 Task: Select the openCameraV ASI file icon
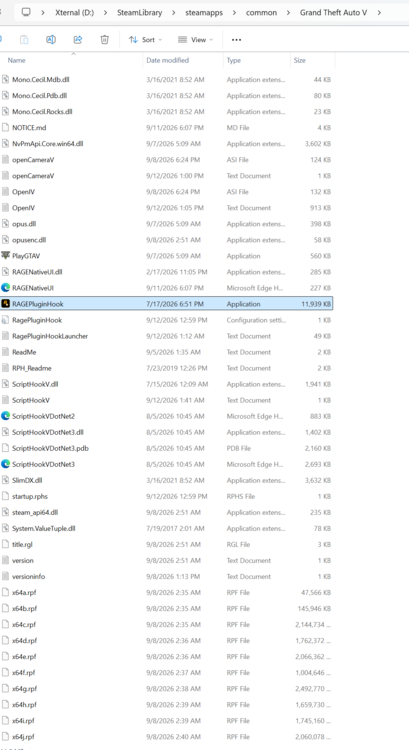point(6,160)
